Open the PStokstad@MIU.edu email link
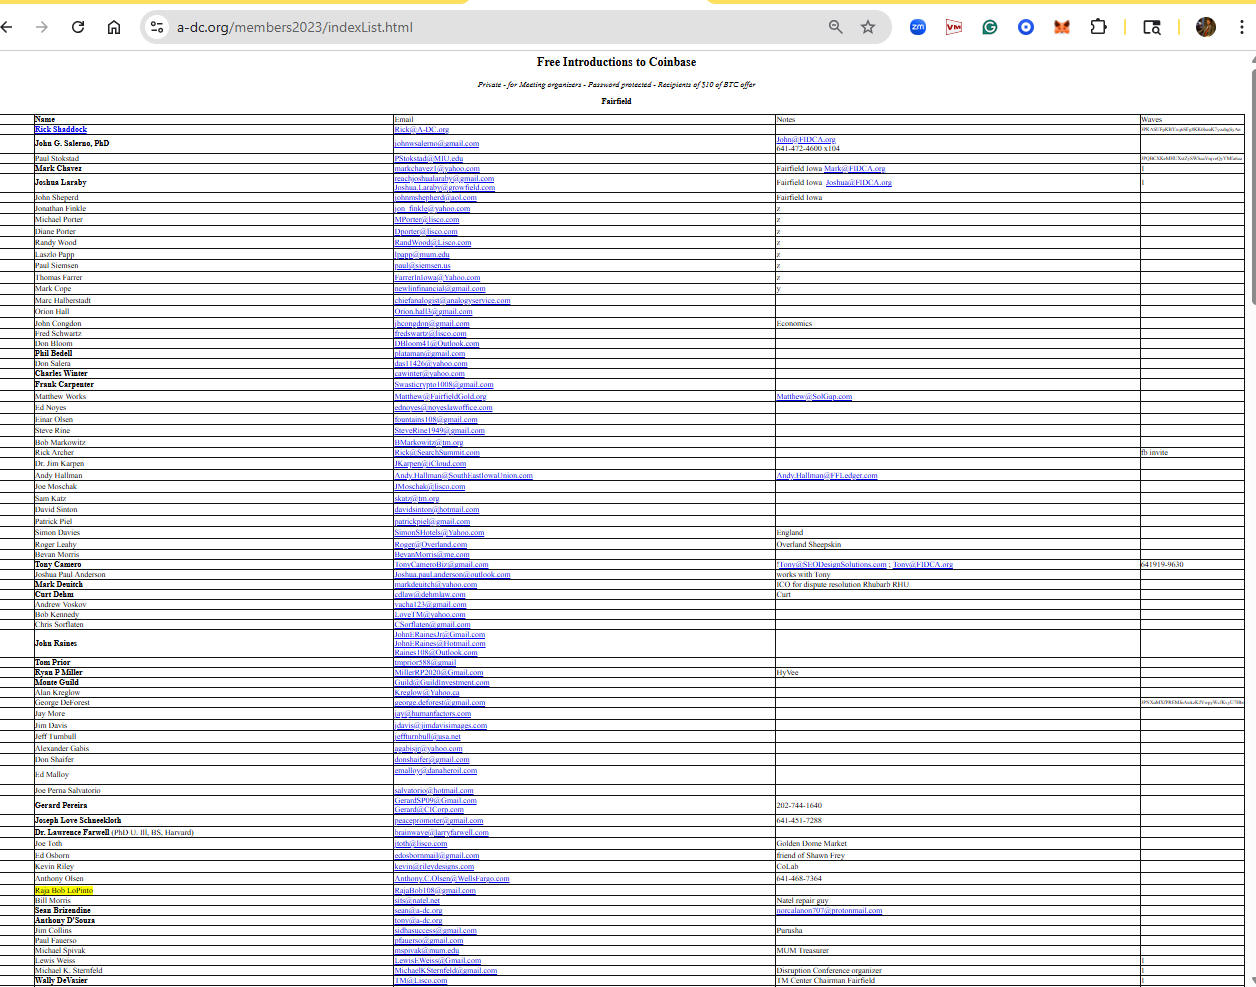The width and height of the screenshot is (1256, 987). point(428,158)
